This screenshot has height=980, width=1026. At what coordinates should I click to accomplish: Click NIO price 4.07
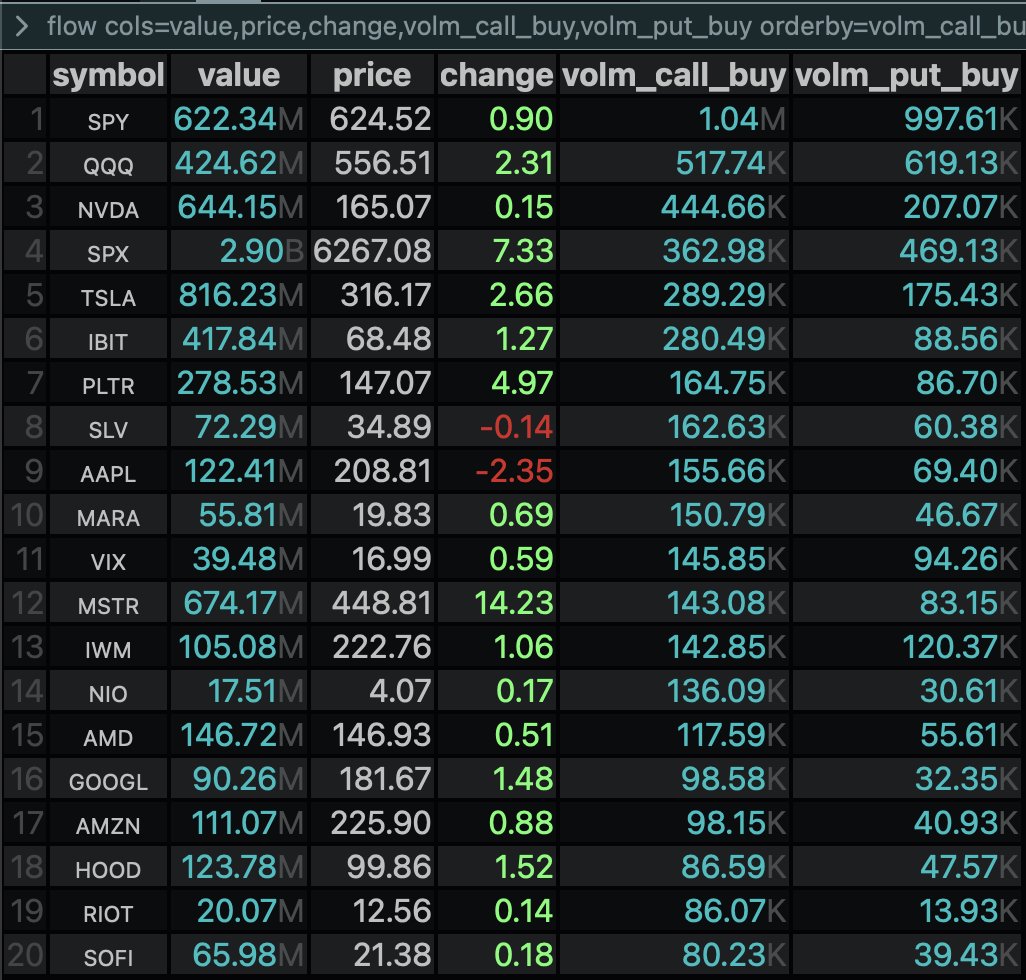(400, 691)
